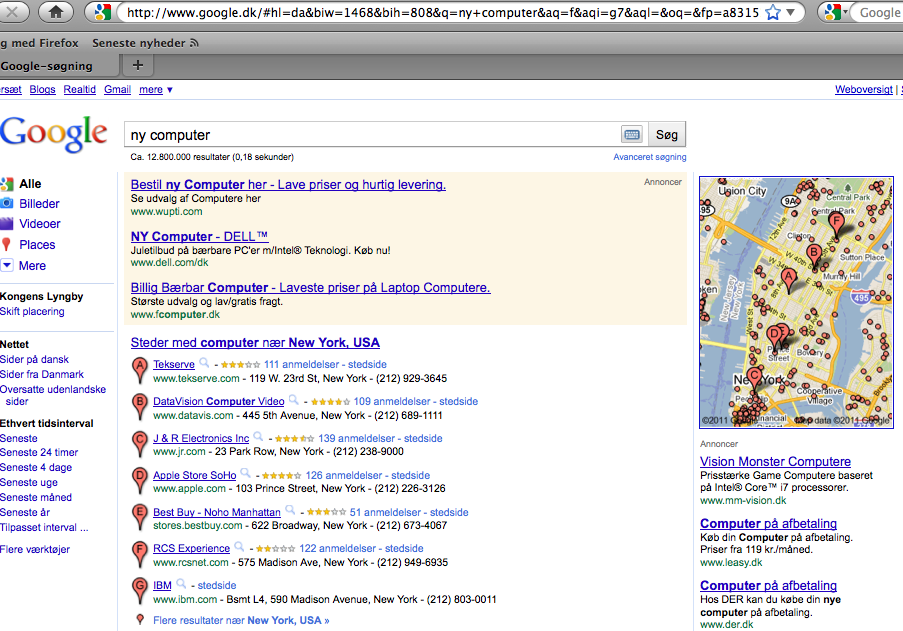Restrict results to Sider fra Danmark
Image resolution: width=903 pixels, height=631 pixels.
click(x=42, y=374)
